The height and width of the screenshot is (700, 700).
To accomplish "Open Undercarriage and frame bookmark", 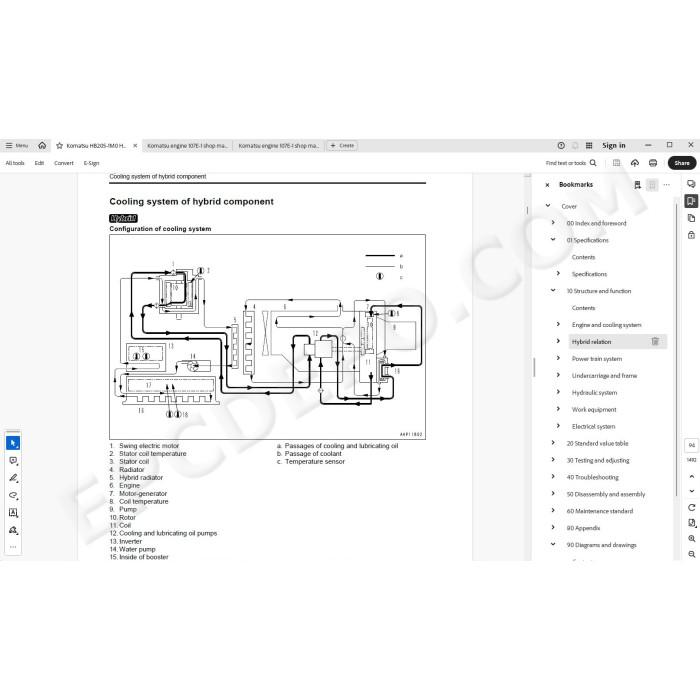I will 604,376.
